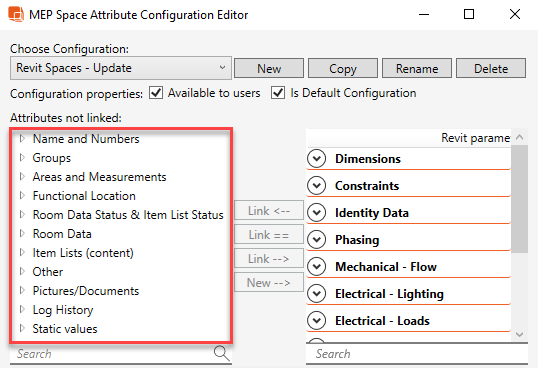Expand the Identity Data chevron icon

[316, 213]
